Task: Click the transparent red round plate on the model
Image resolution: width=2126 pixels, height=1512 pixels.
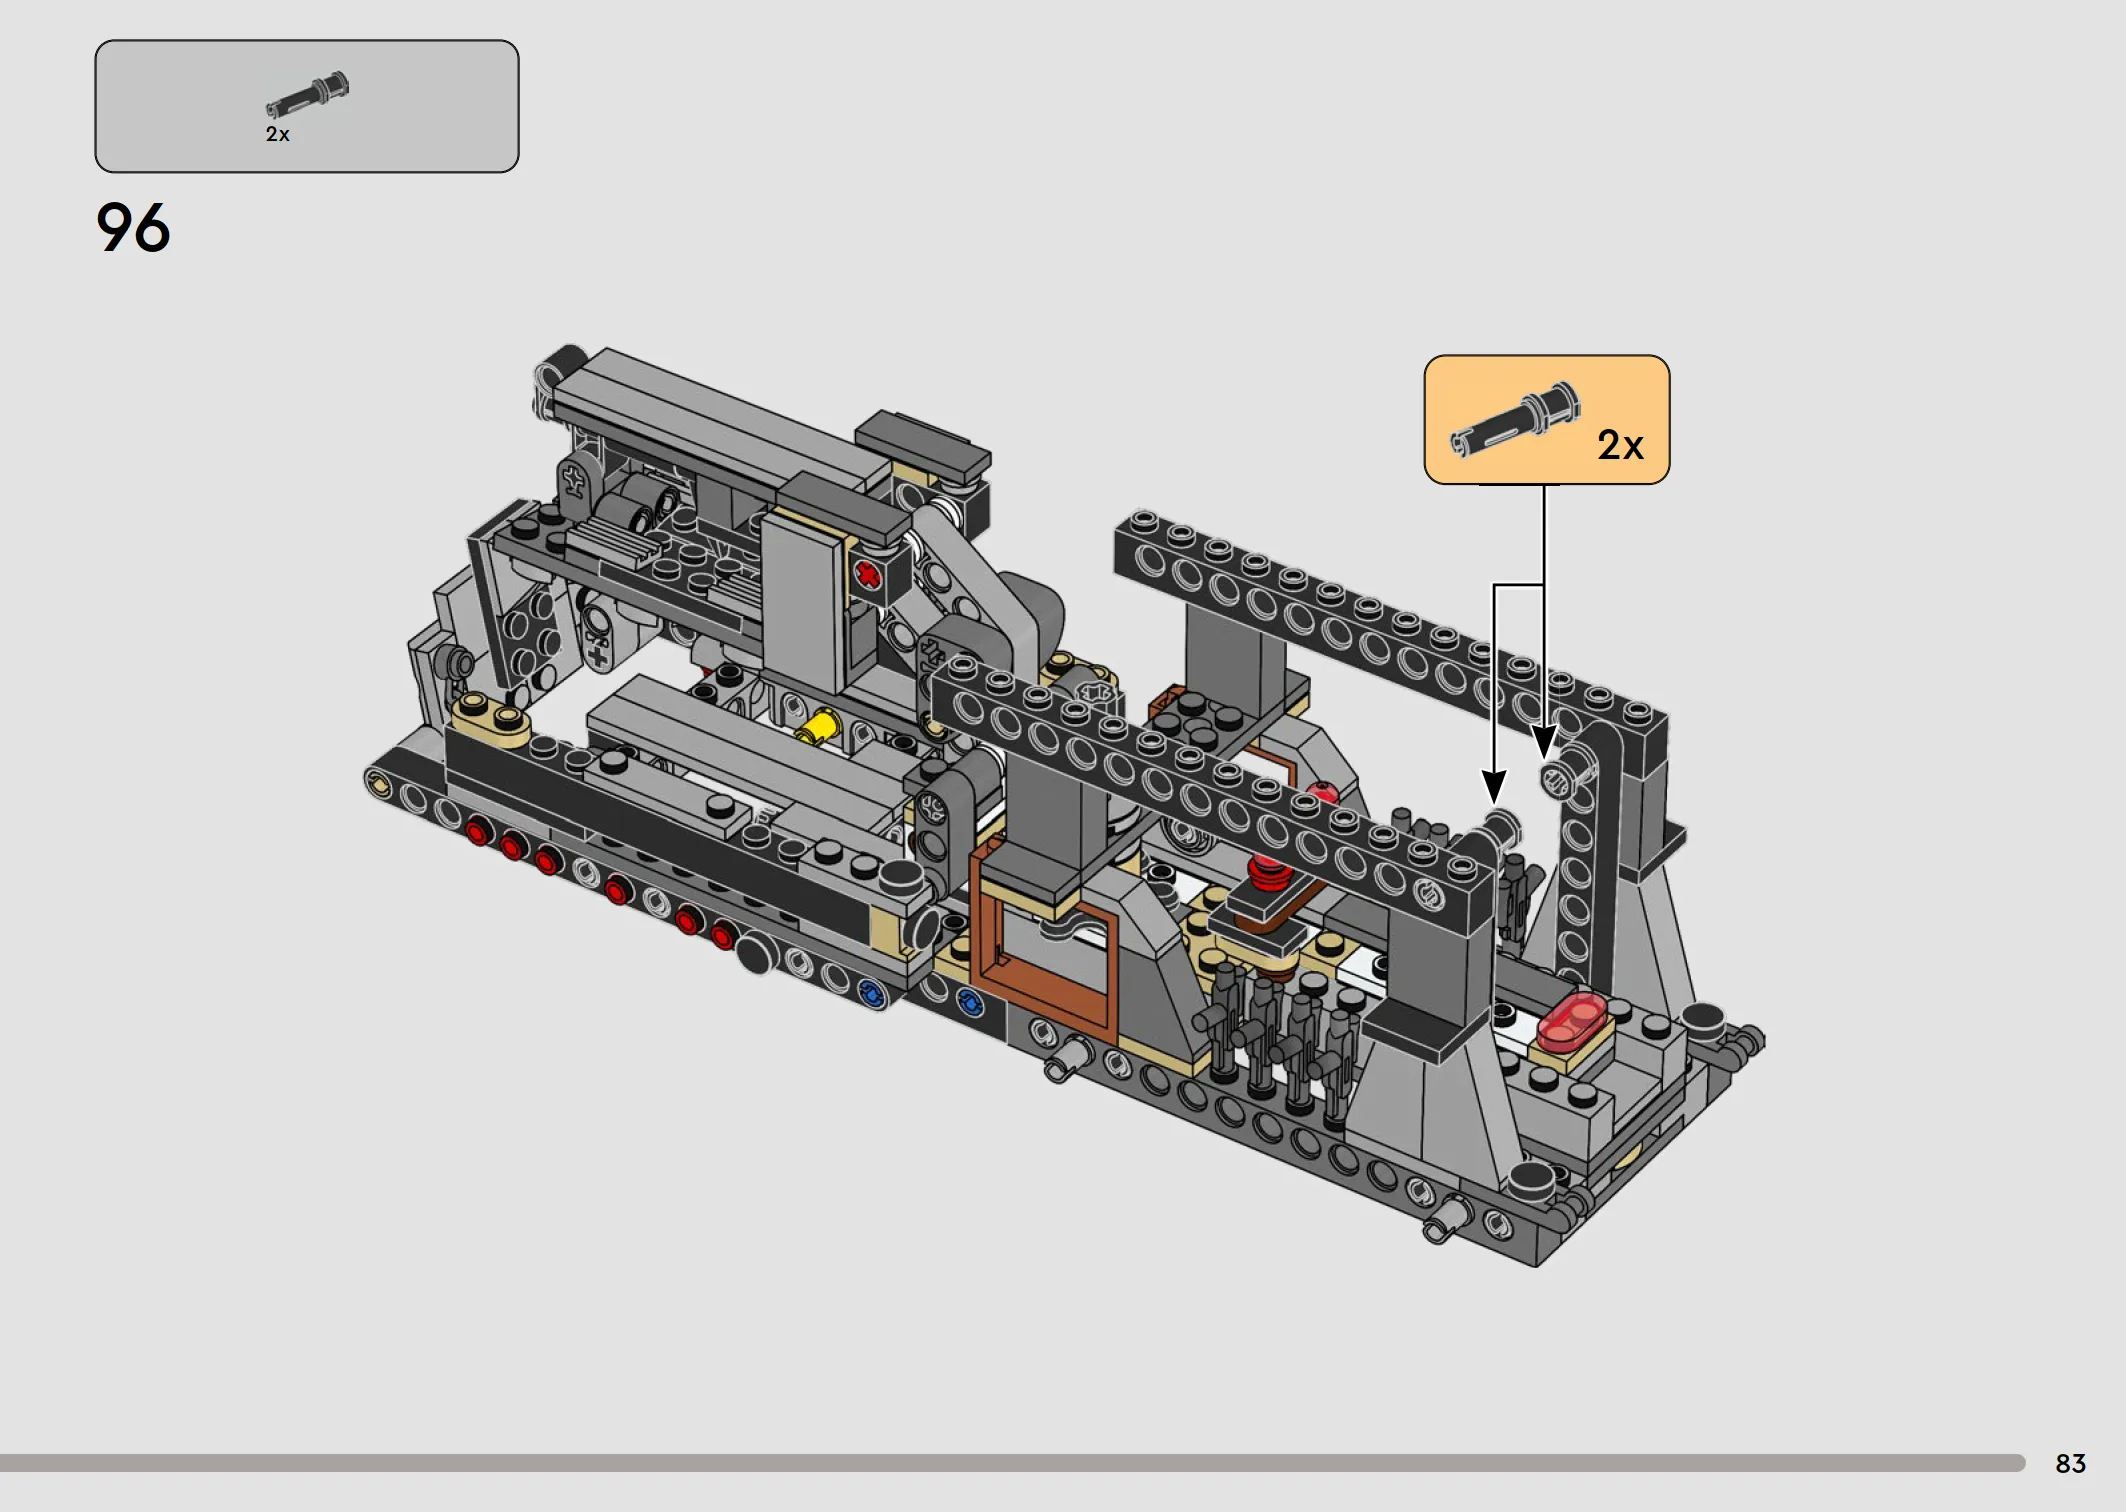Action: coord(1573,1020)
